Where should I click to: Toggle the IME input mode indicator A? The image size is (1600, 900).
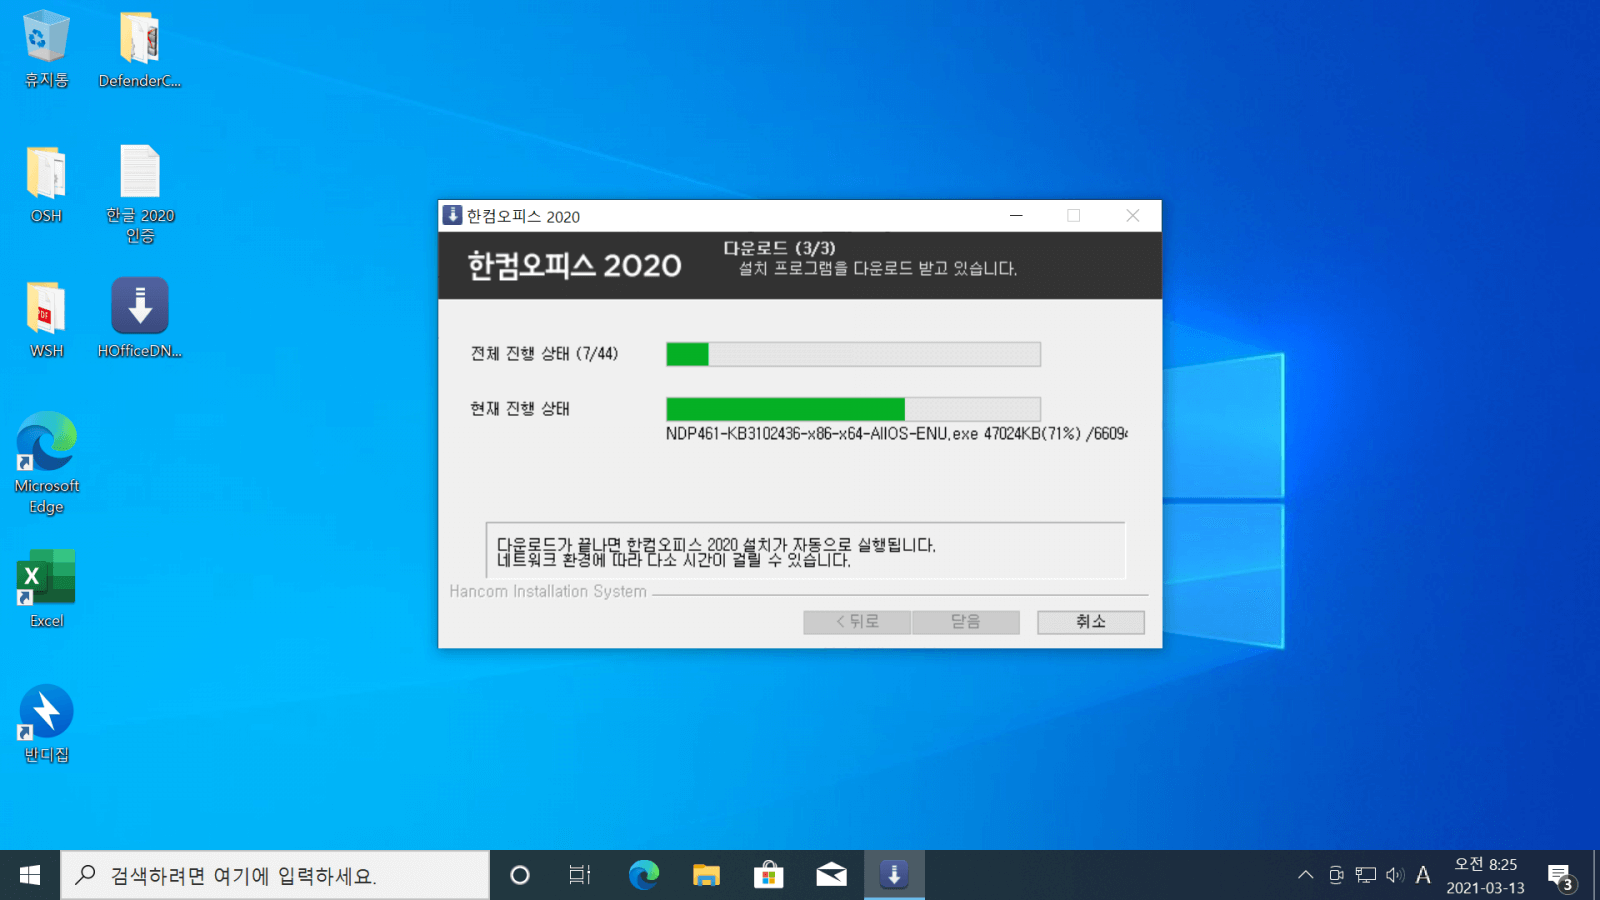coord(1423,875)
